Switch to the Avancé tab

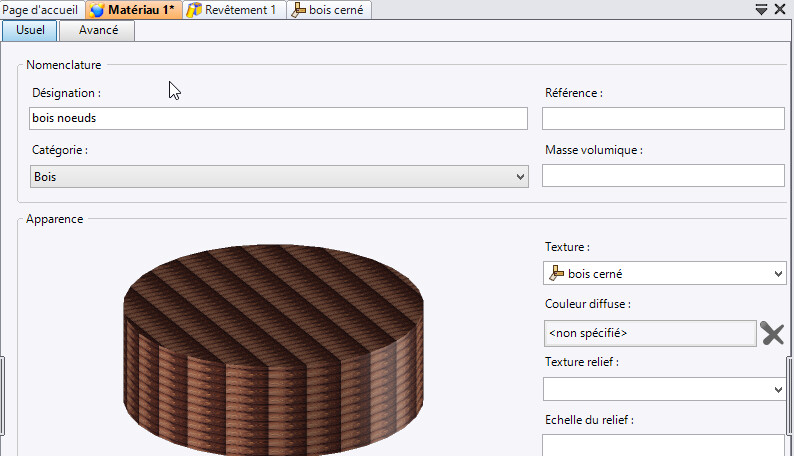98,30
